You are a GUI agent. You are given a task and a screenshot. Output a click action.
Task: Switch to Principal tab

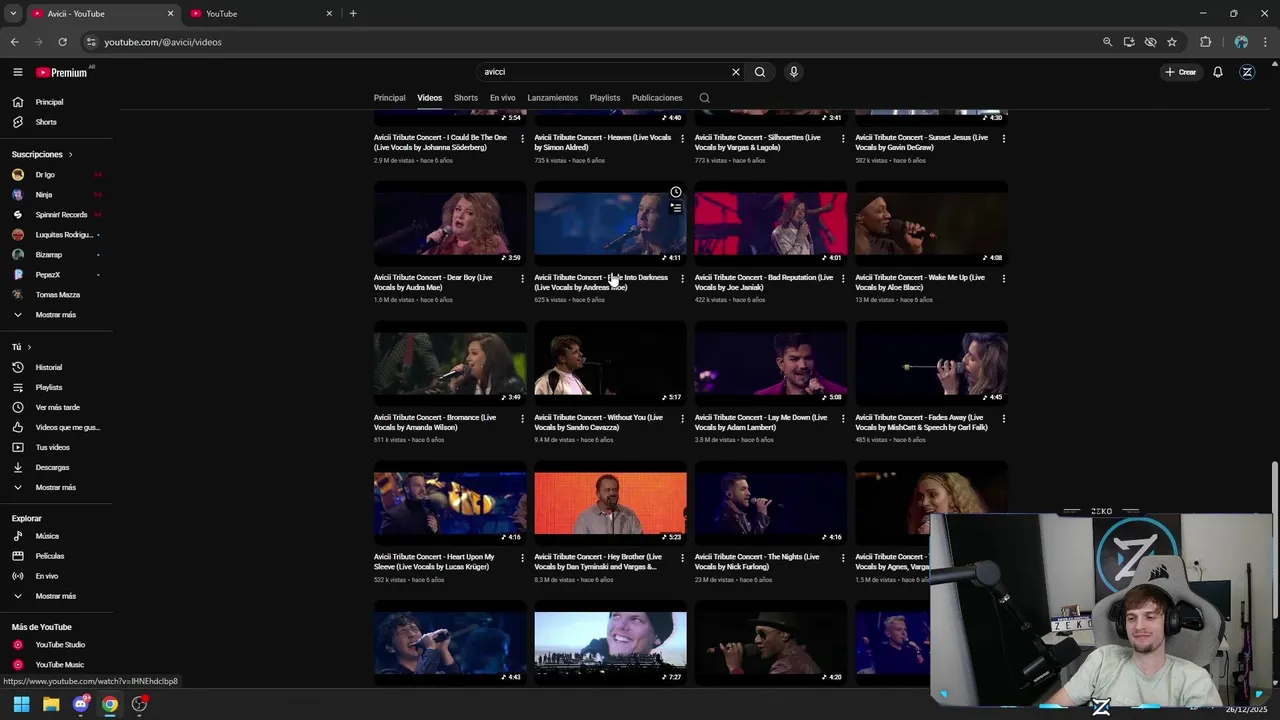pyautogui.click(x=390, y=98)
